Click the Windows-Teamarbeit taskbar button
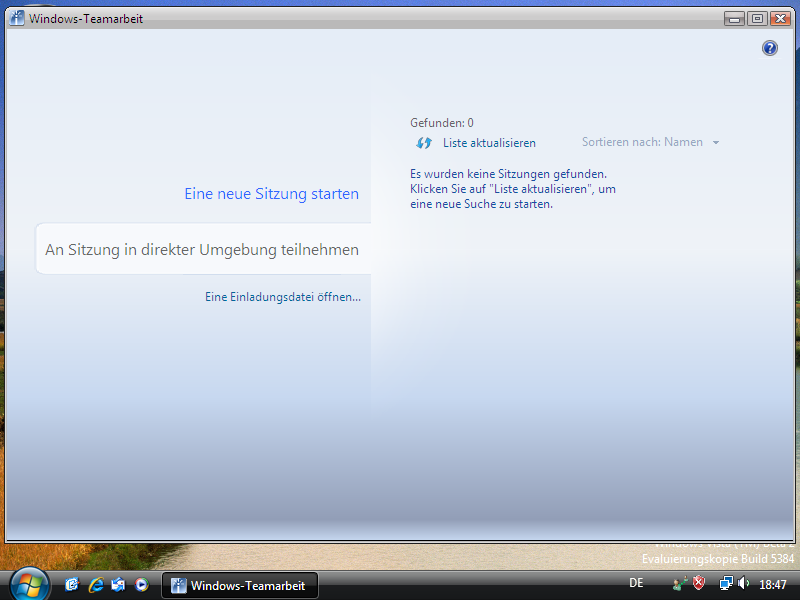The image size is (800, 600). pyautogui.click(x=239, y=585)
